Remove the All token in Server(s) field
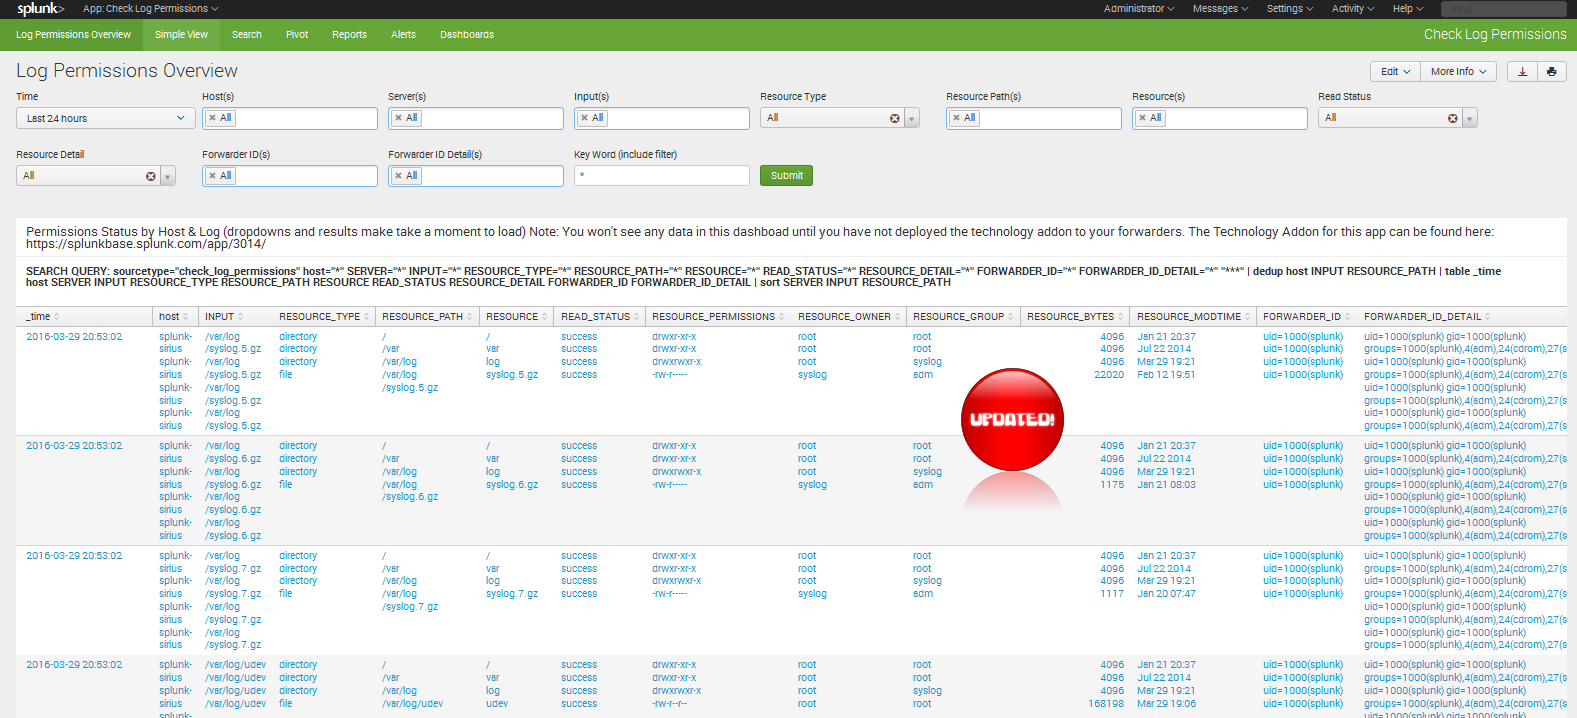1577x718 pixels. (398, 118)
